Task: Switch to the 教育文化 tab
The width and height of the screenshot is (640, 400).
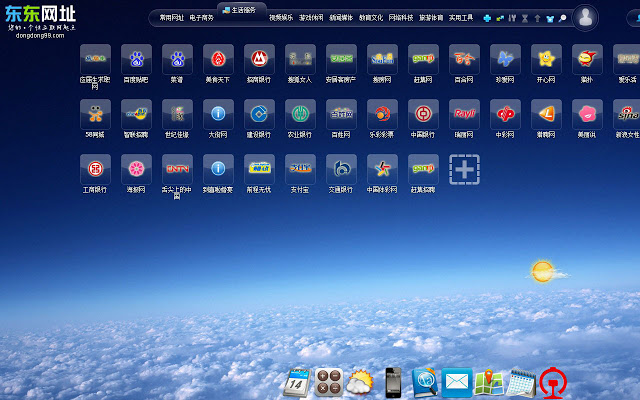Action: pos(371,18)
